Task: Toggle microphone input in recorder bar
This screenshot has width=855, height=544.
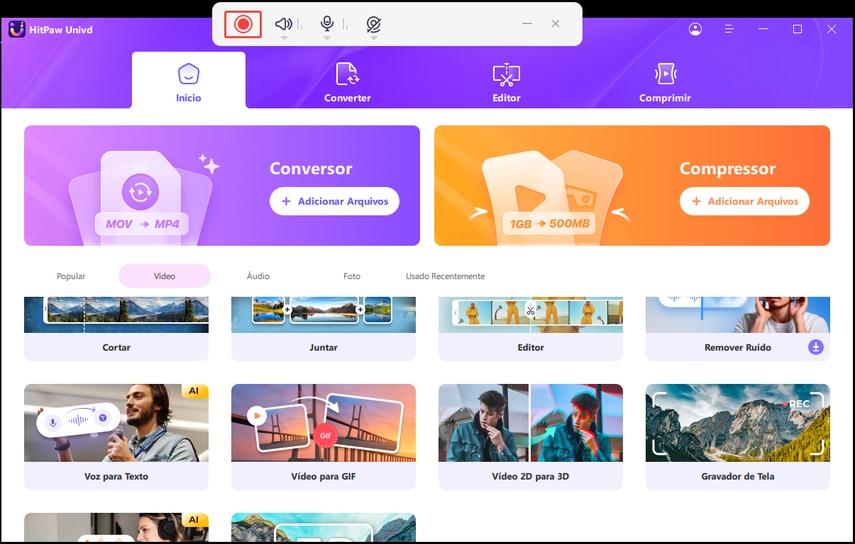Action: [x=327, y=23]
